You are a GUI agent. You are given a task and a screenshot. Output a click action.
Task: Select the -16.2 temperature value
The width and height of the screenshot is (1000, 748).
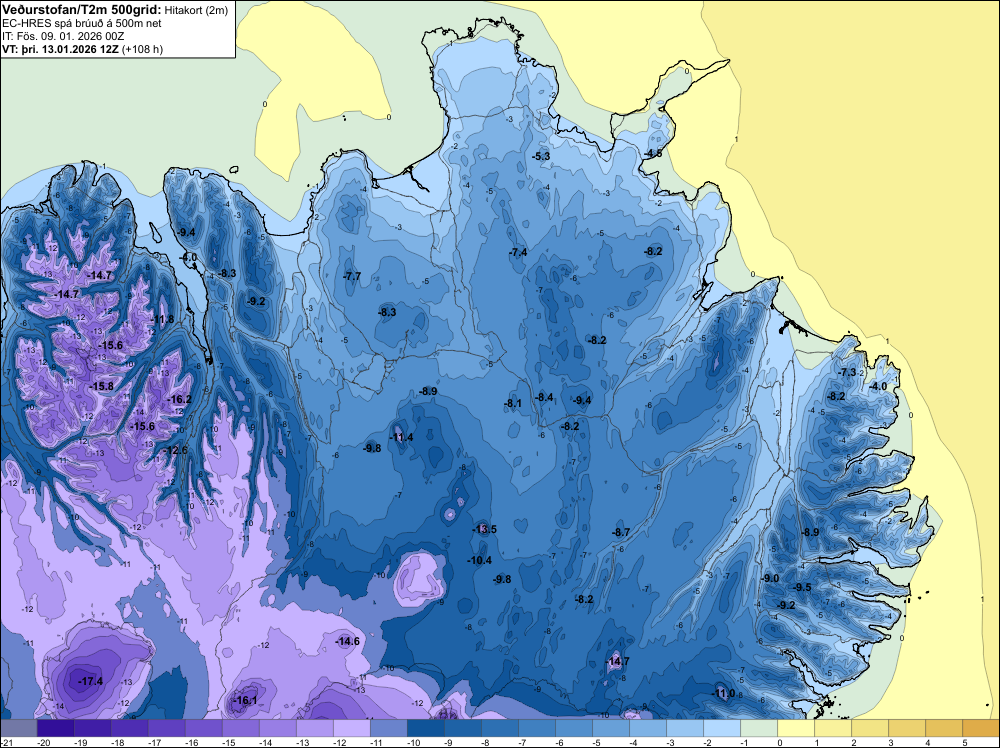(179, 399)
